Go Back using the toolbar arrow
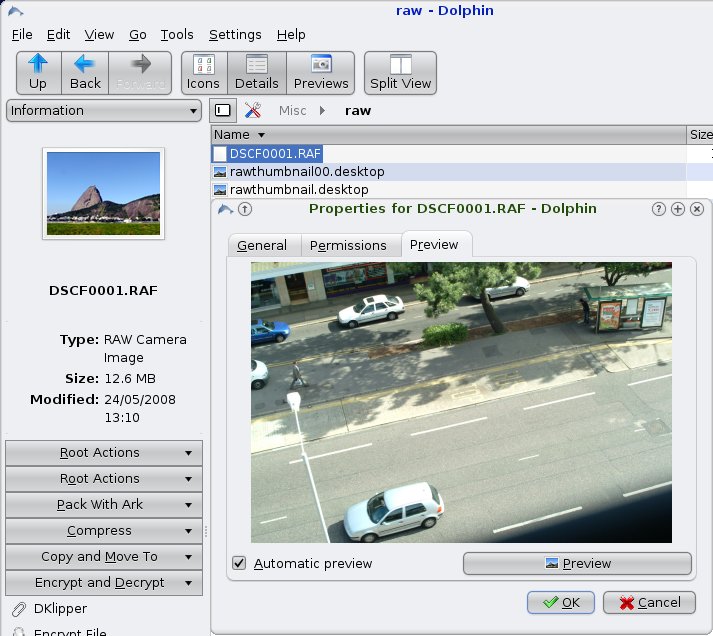713x636 pixels. [x=85, y=72]
